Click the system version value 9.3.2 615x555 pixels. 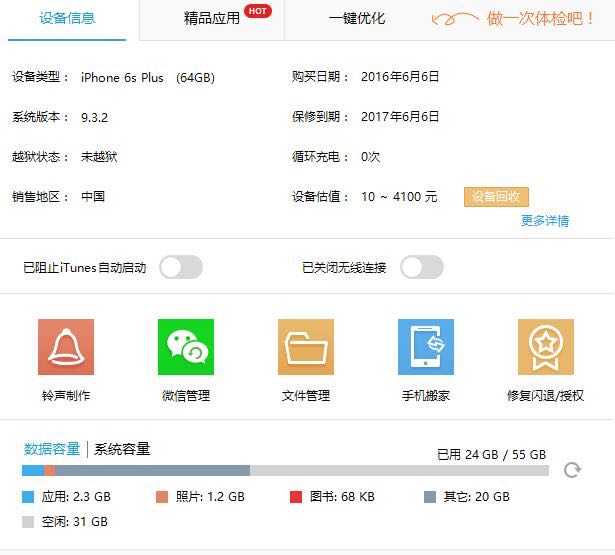click(x=94, y=118)
